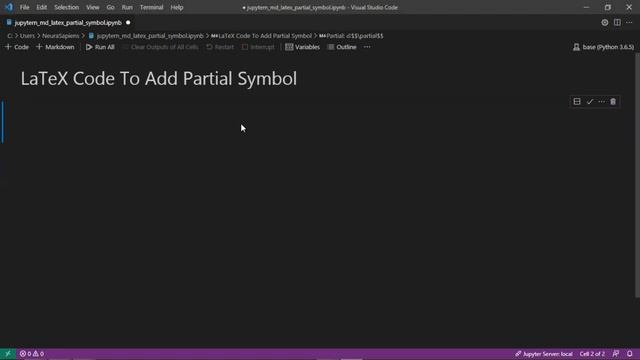This screenshot has width=640, height=360.
Task: Click Cell 2 of 2 status entry
Action: click(x=592, y=354)
